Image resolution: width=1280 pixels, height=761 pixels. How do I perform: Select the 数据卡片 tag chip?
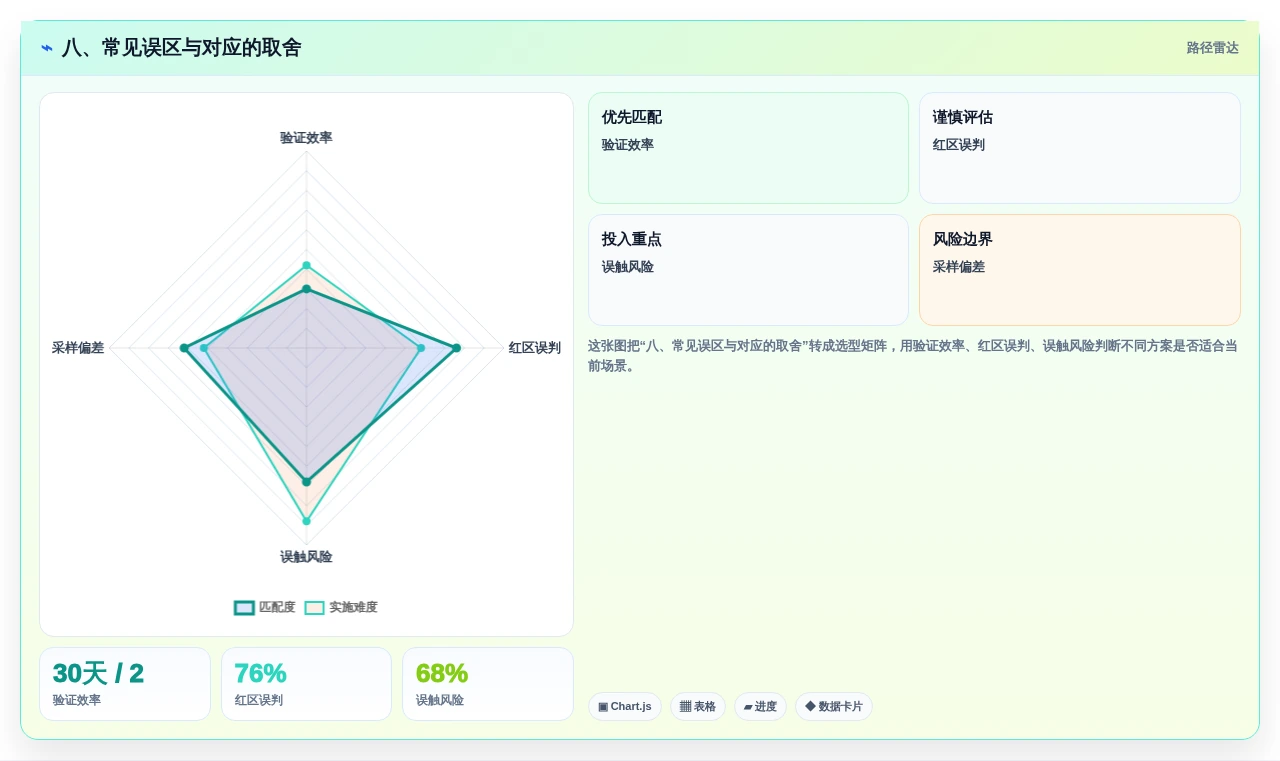coord(834,706)
